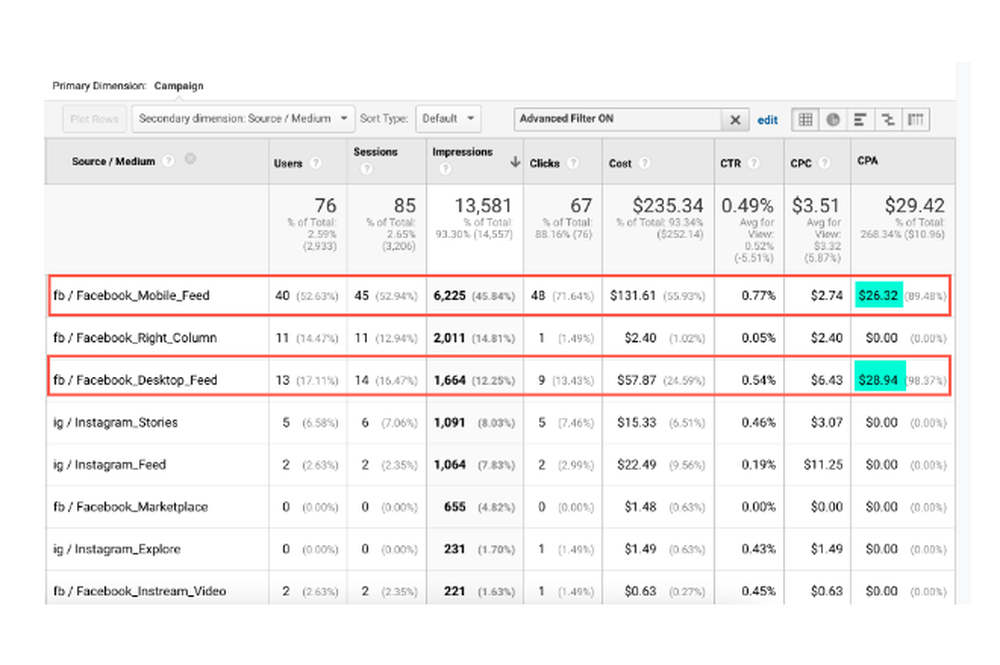
Task: Select ig / Instagram_Explore row label
Action: [117, 549]
